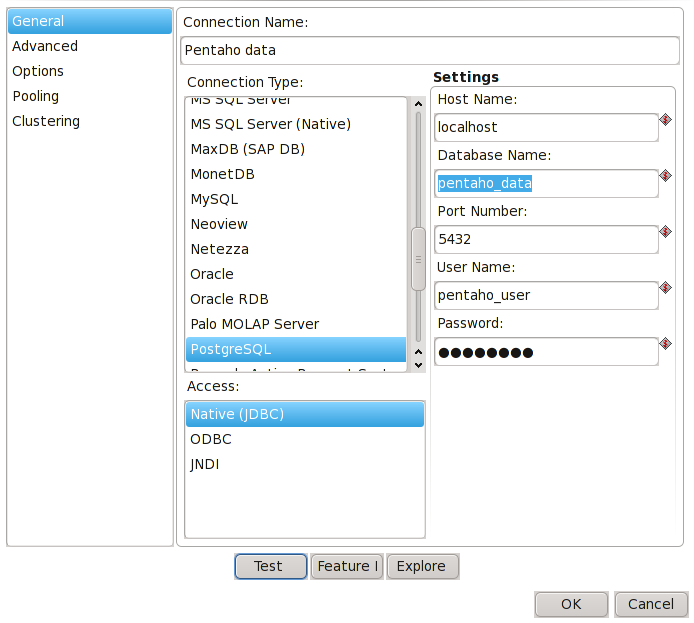Click variable icon next to User Name field
The width and height of the screenshot is (694, 623).
(x=665, y=288)
